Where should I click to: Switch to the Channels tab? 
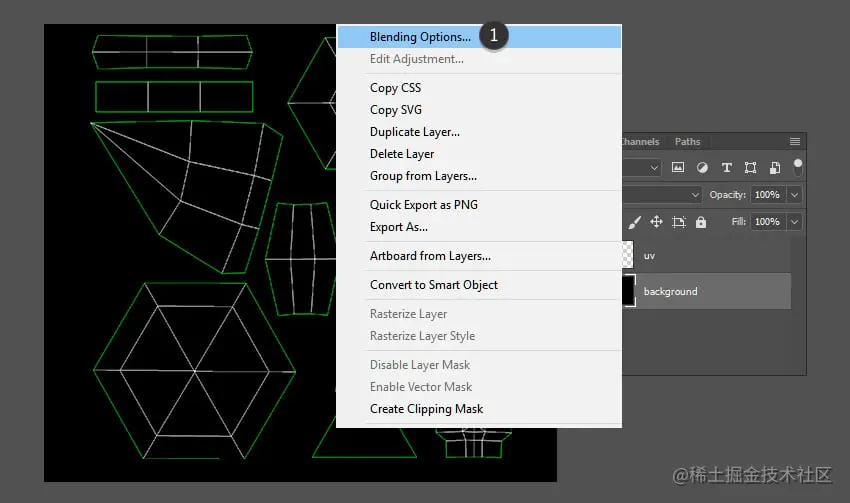tap(641, 141)
